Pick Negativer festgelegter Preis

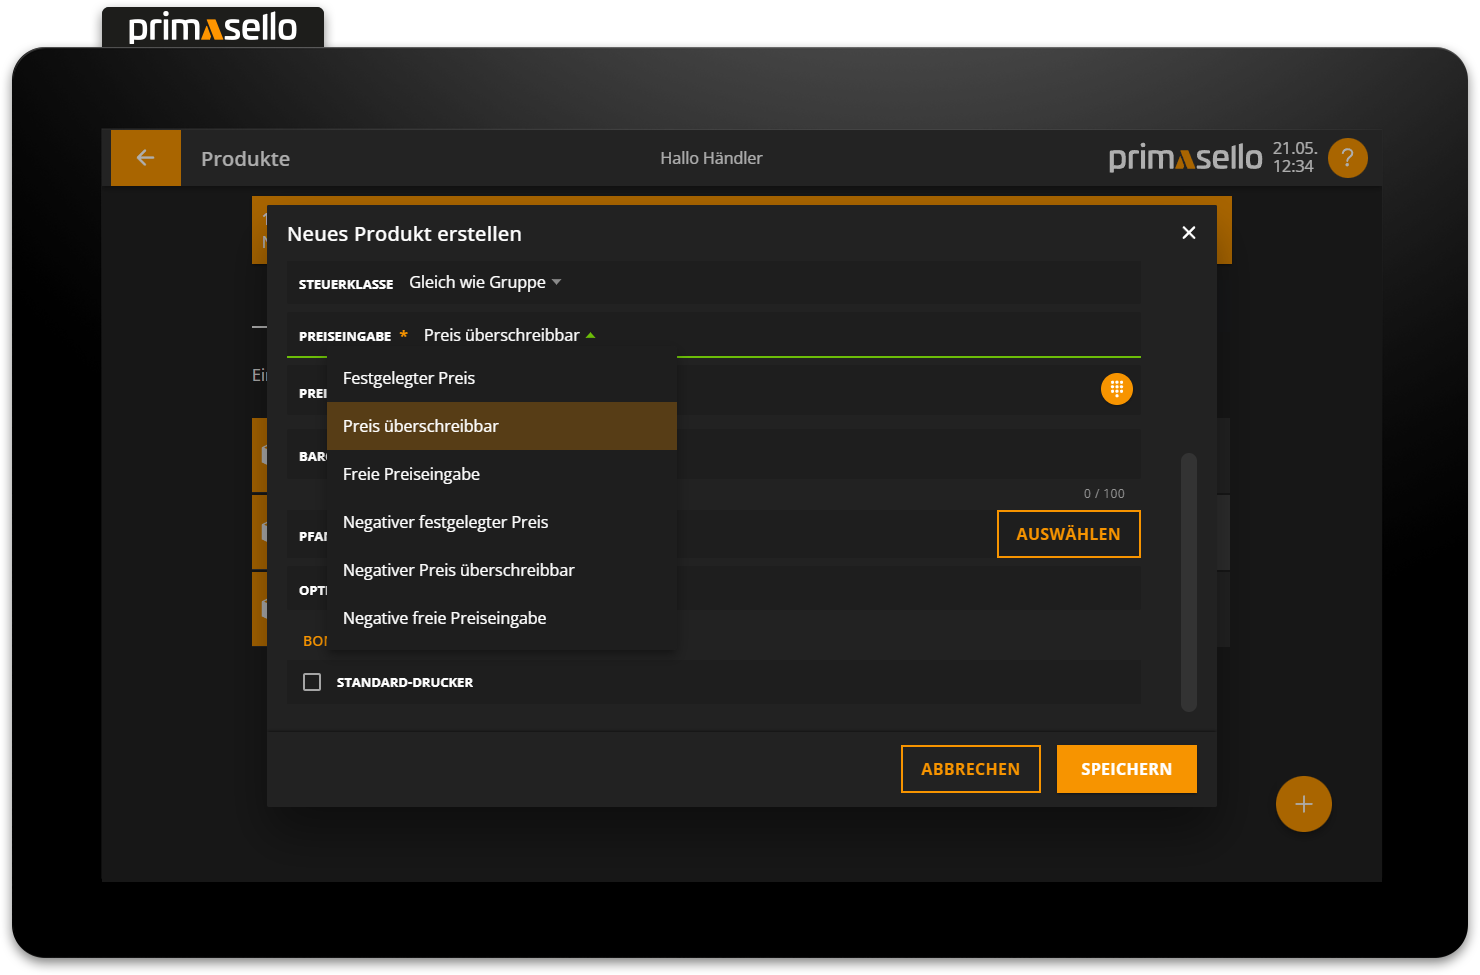pos(445,522)
